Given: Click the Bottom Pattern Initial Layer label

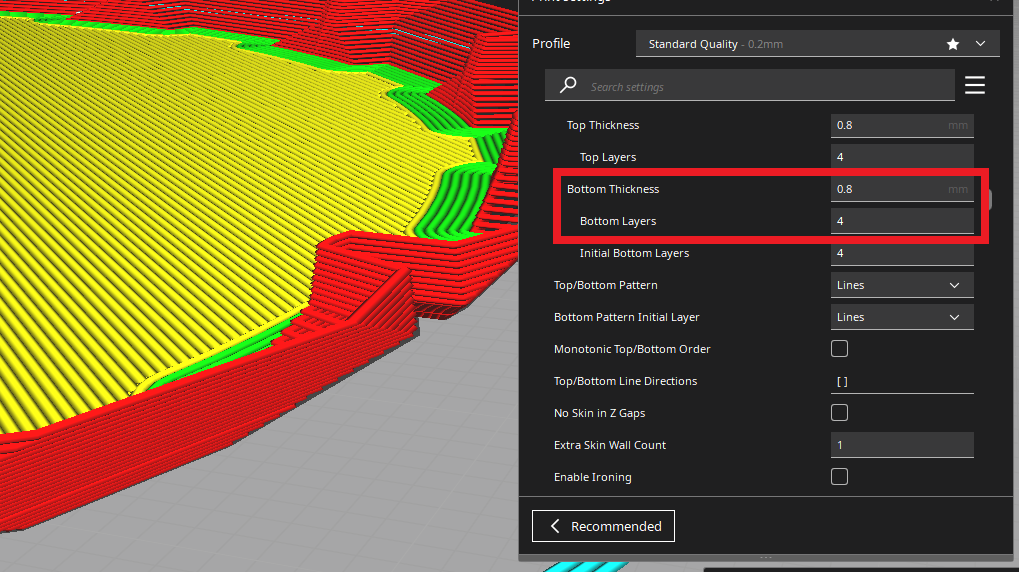Looking at the screenshot, I should [626, 317].
